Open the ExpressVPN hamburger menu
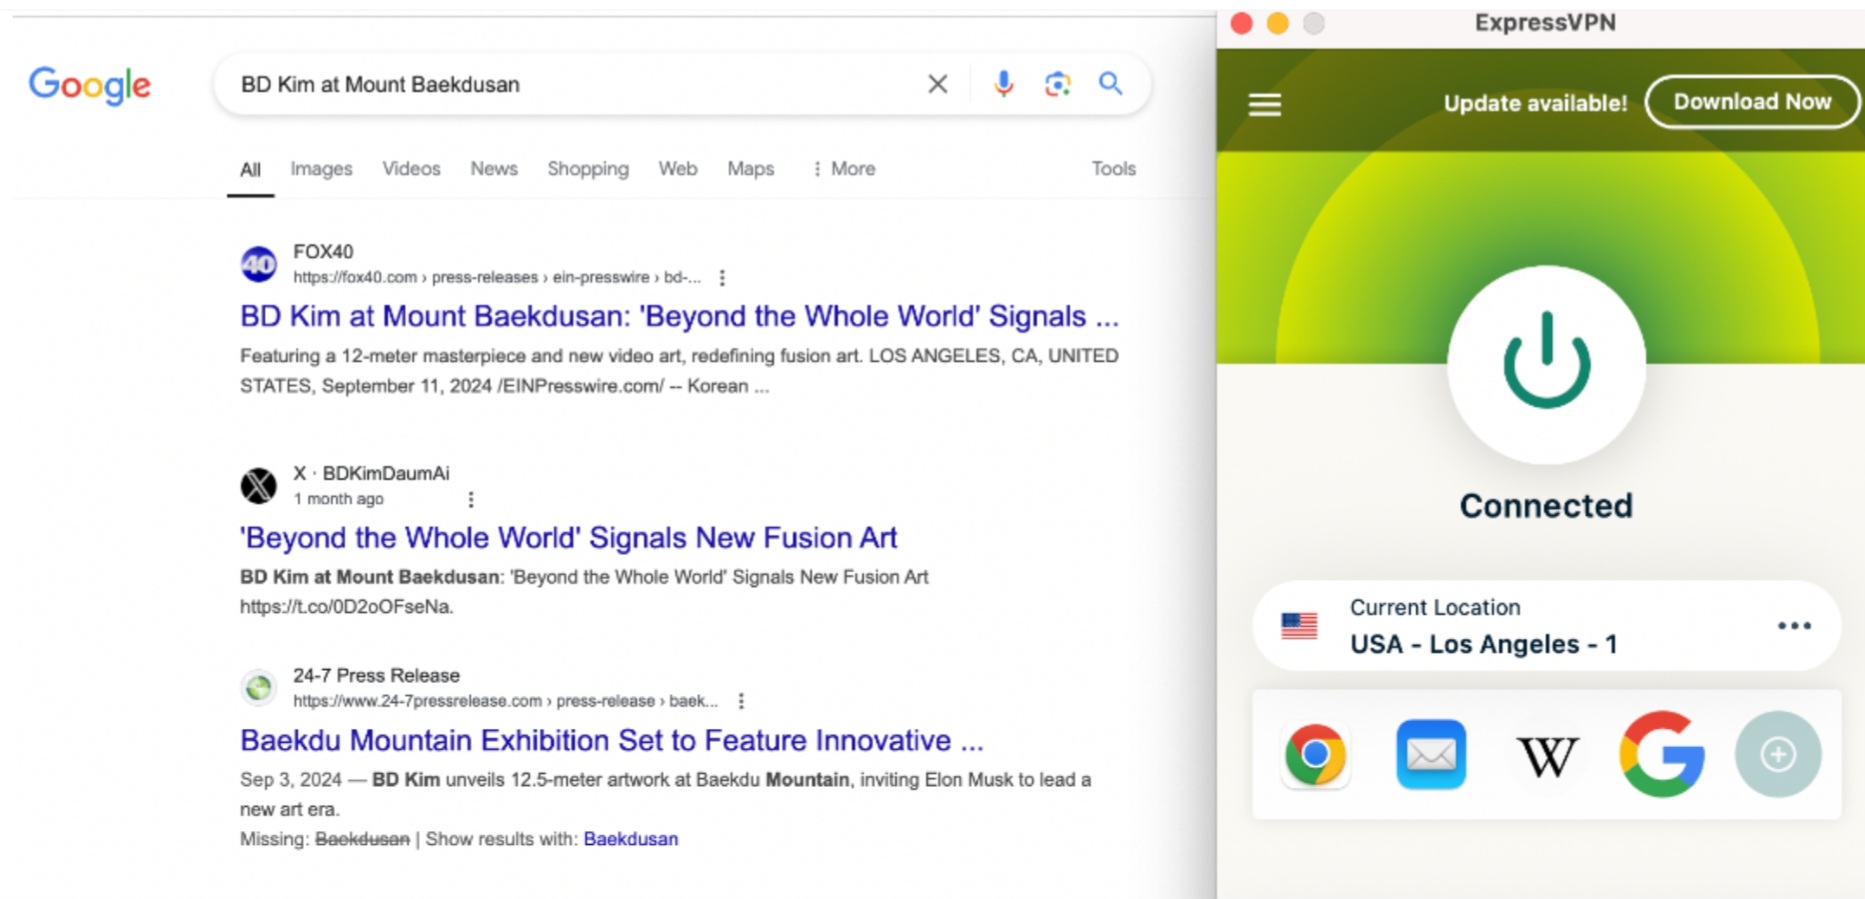The height and width of the screenshot is (899, 1865). point(1265,104)
